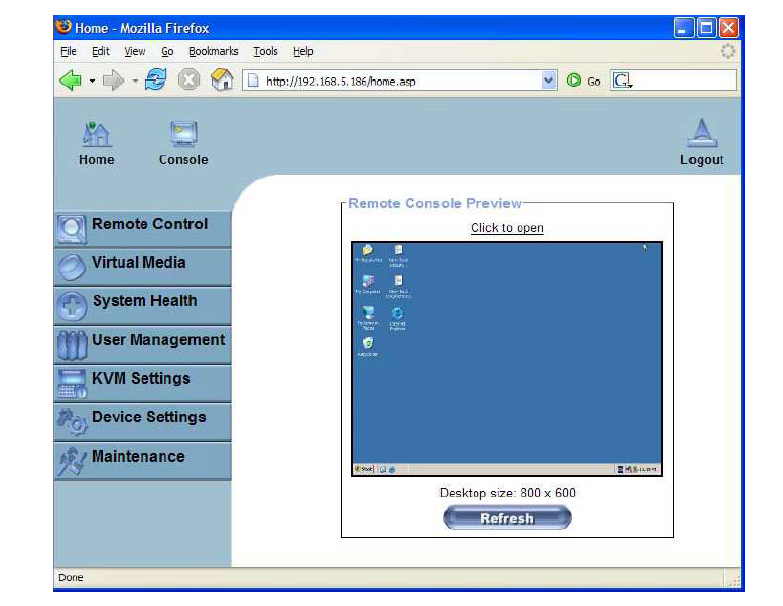The height and width of the screenshot is (606, 783).
Task: Click the remote console preview thumbnail
Action: point(507,358)
